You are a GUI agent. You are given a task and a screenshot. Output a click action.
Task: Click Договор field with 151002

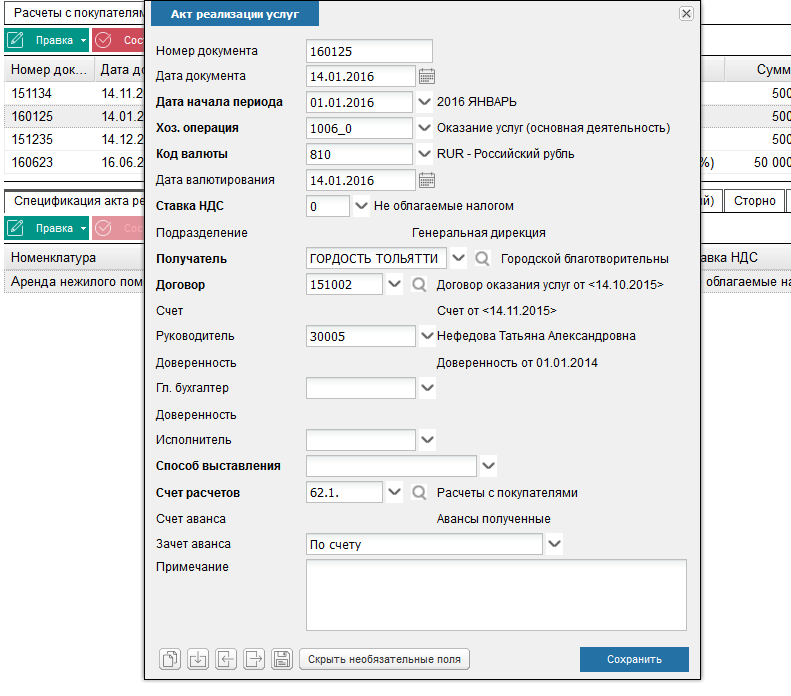click(x=344, y=284)
